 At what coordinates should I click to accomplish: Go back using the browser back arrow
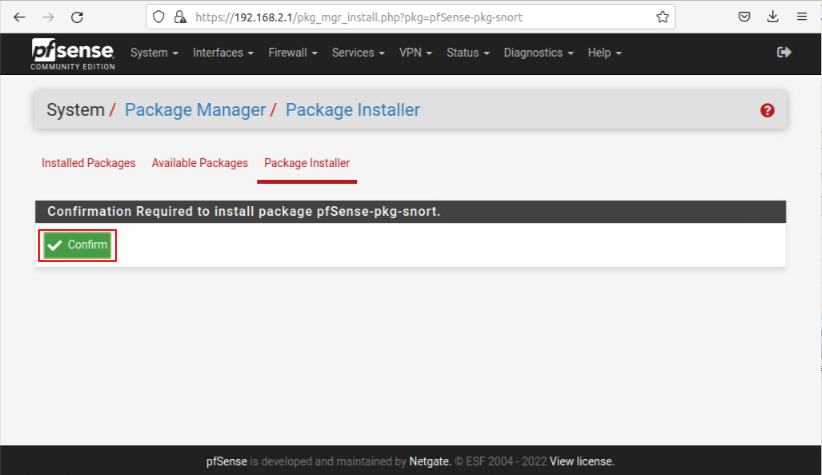pos(19,18)
